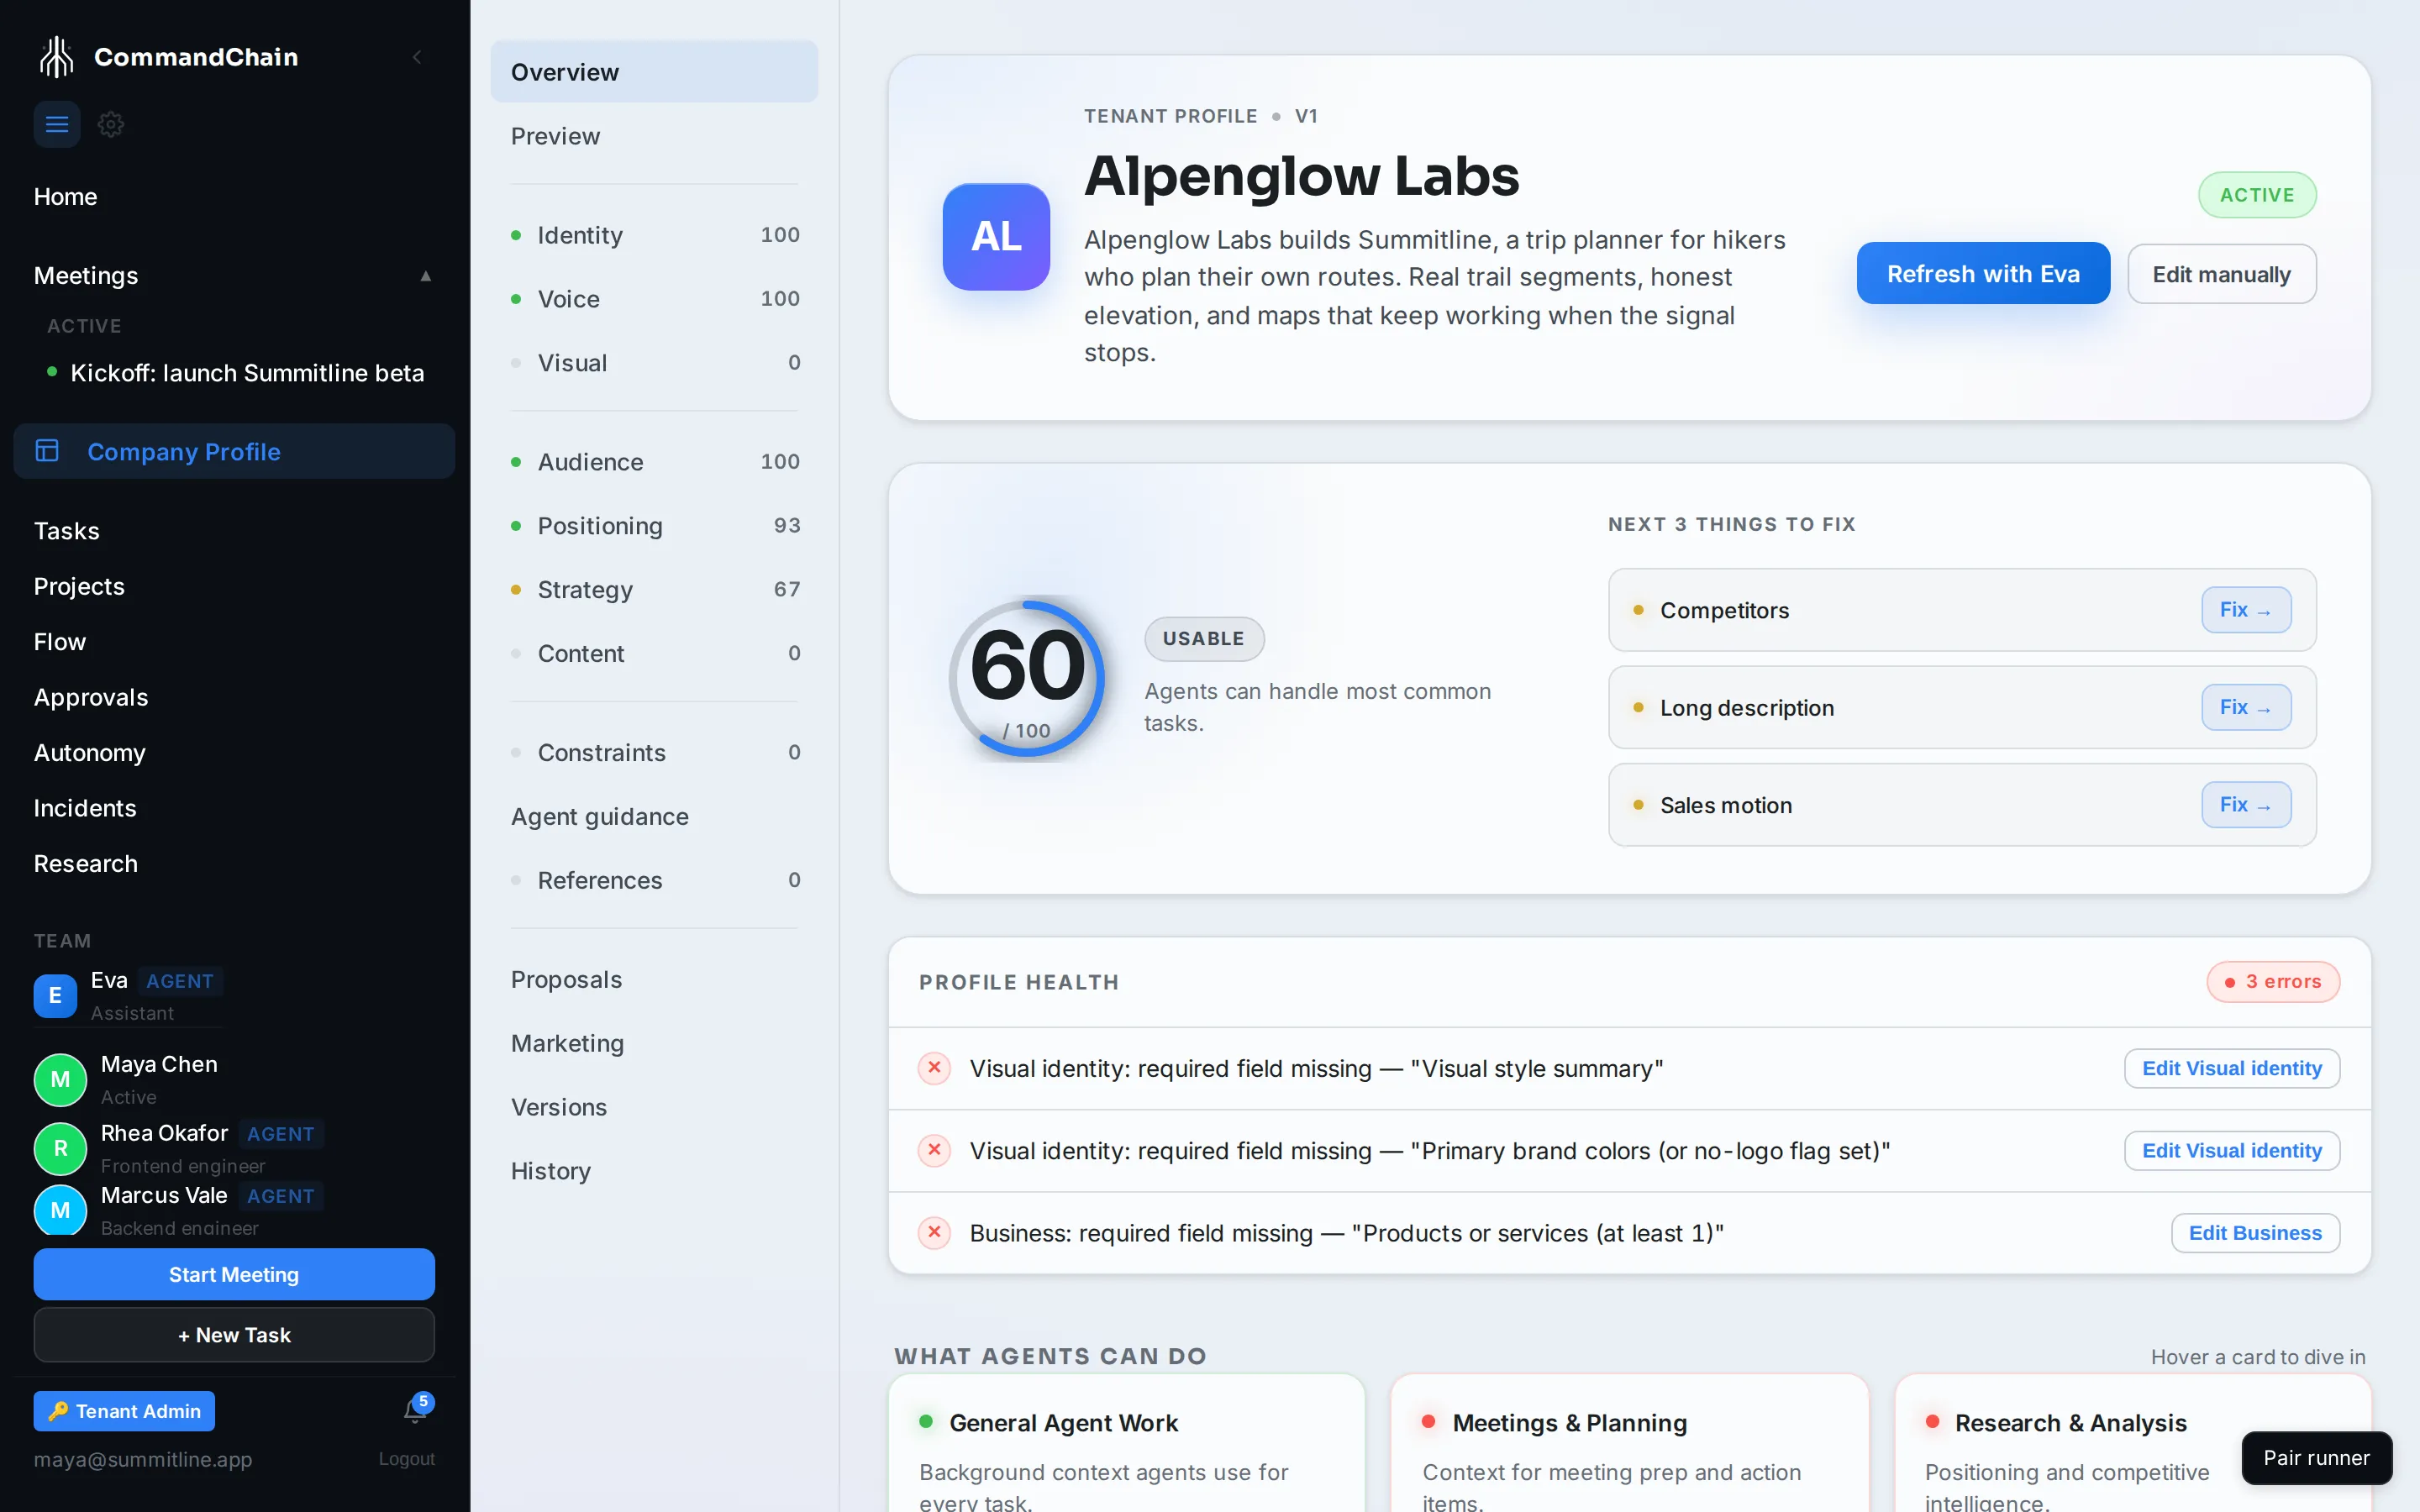Select the hamburger list view icon
The height and width of the screenshot is (1512, 2420).
[x=57, y=124]
